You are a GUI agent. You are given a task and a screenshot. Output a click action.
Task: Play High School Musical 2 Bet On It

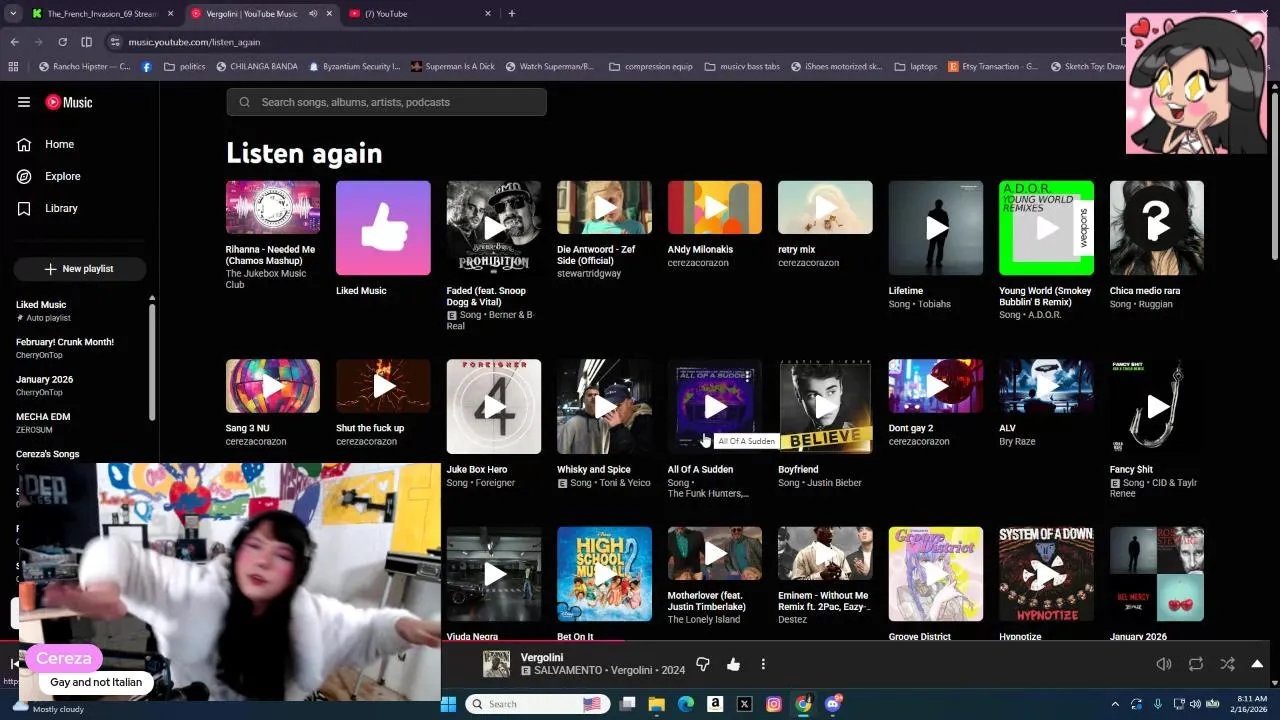tap(604, 574)
